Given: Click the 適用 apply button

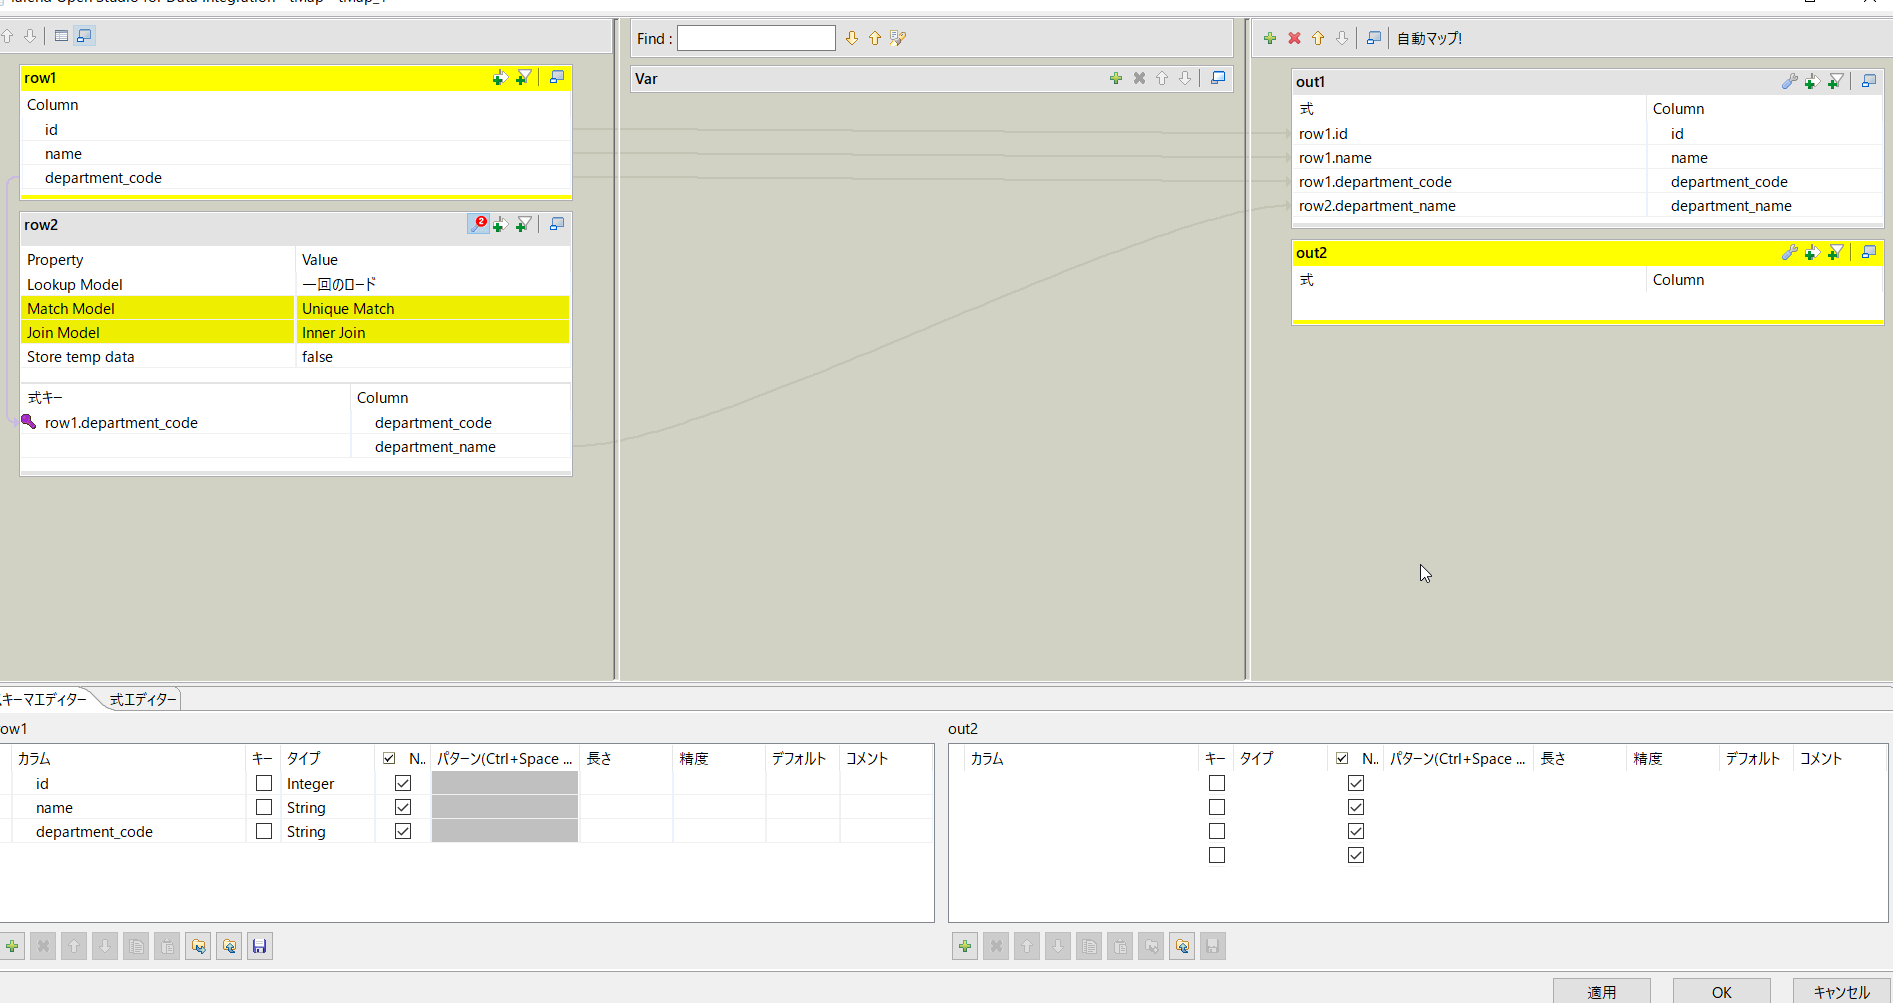Looking at the screenshot, I should (1602, 992).
